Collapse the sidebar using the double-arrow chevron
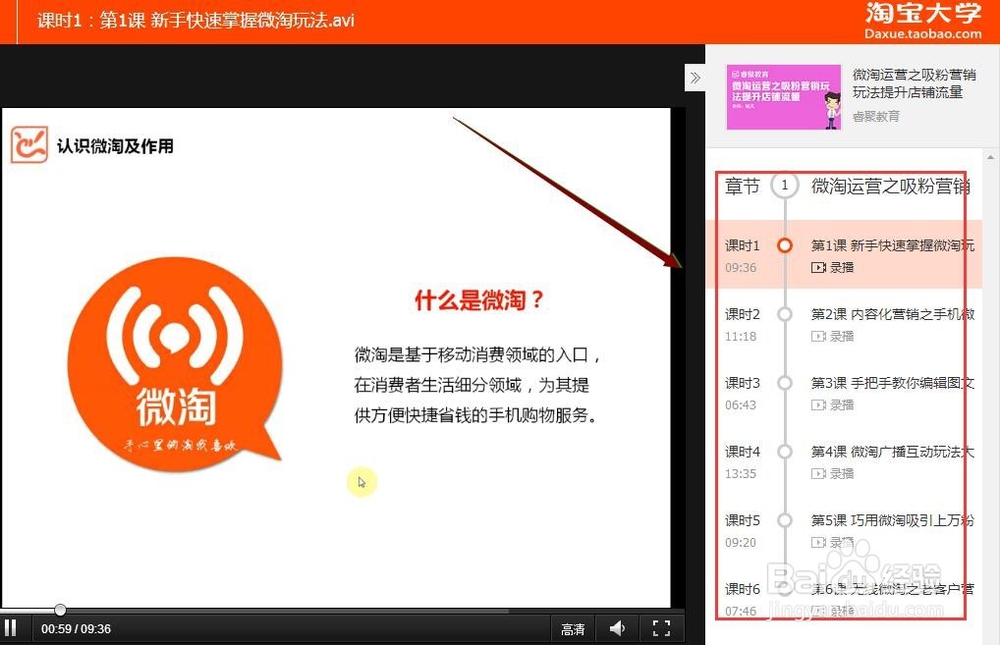The height and width of the screenshot is (645, 1000). (694, 76)
